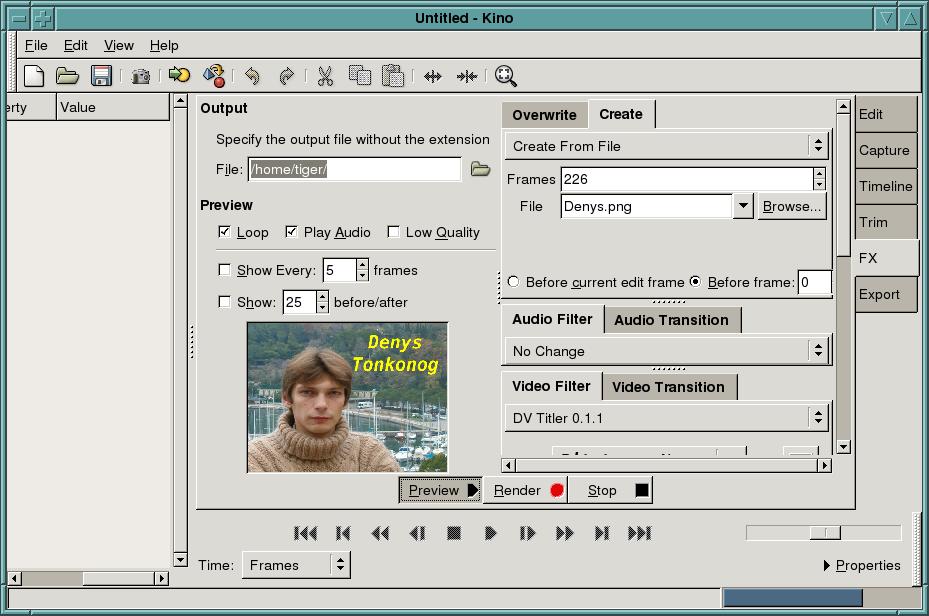Enable the Low Quality preview checkbox
Screen dimensions: 929x616
[x=393, y=232]
